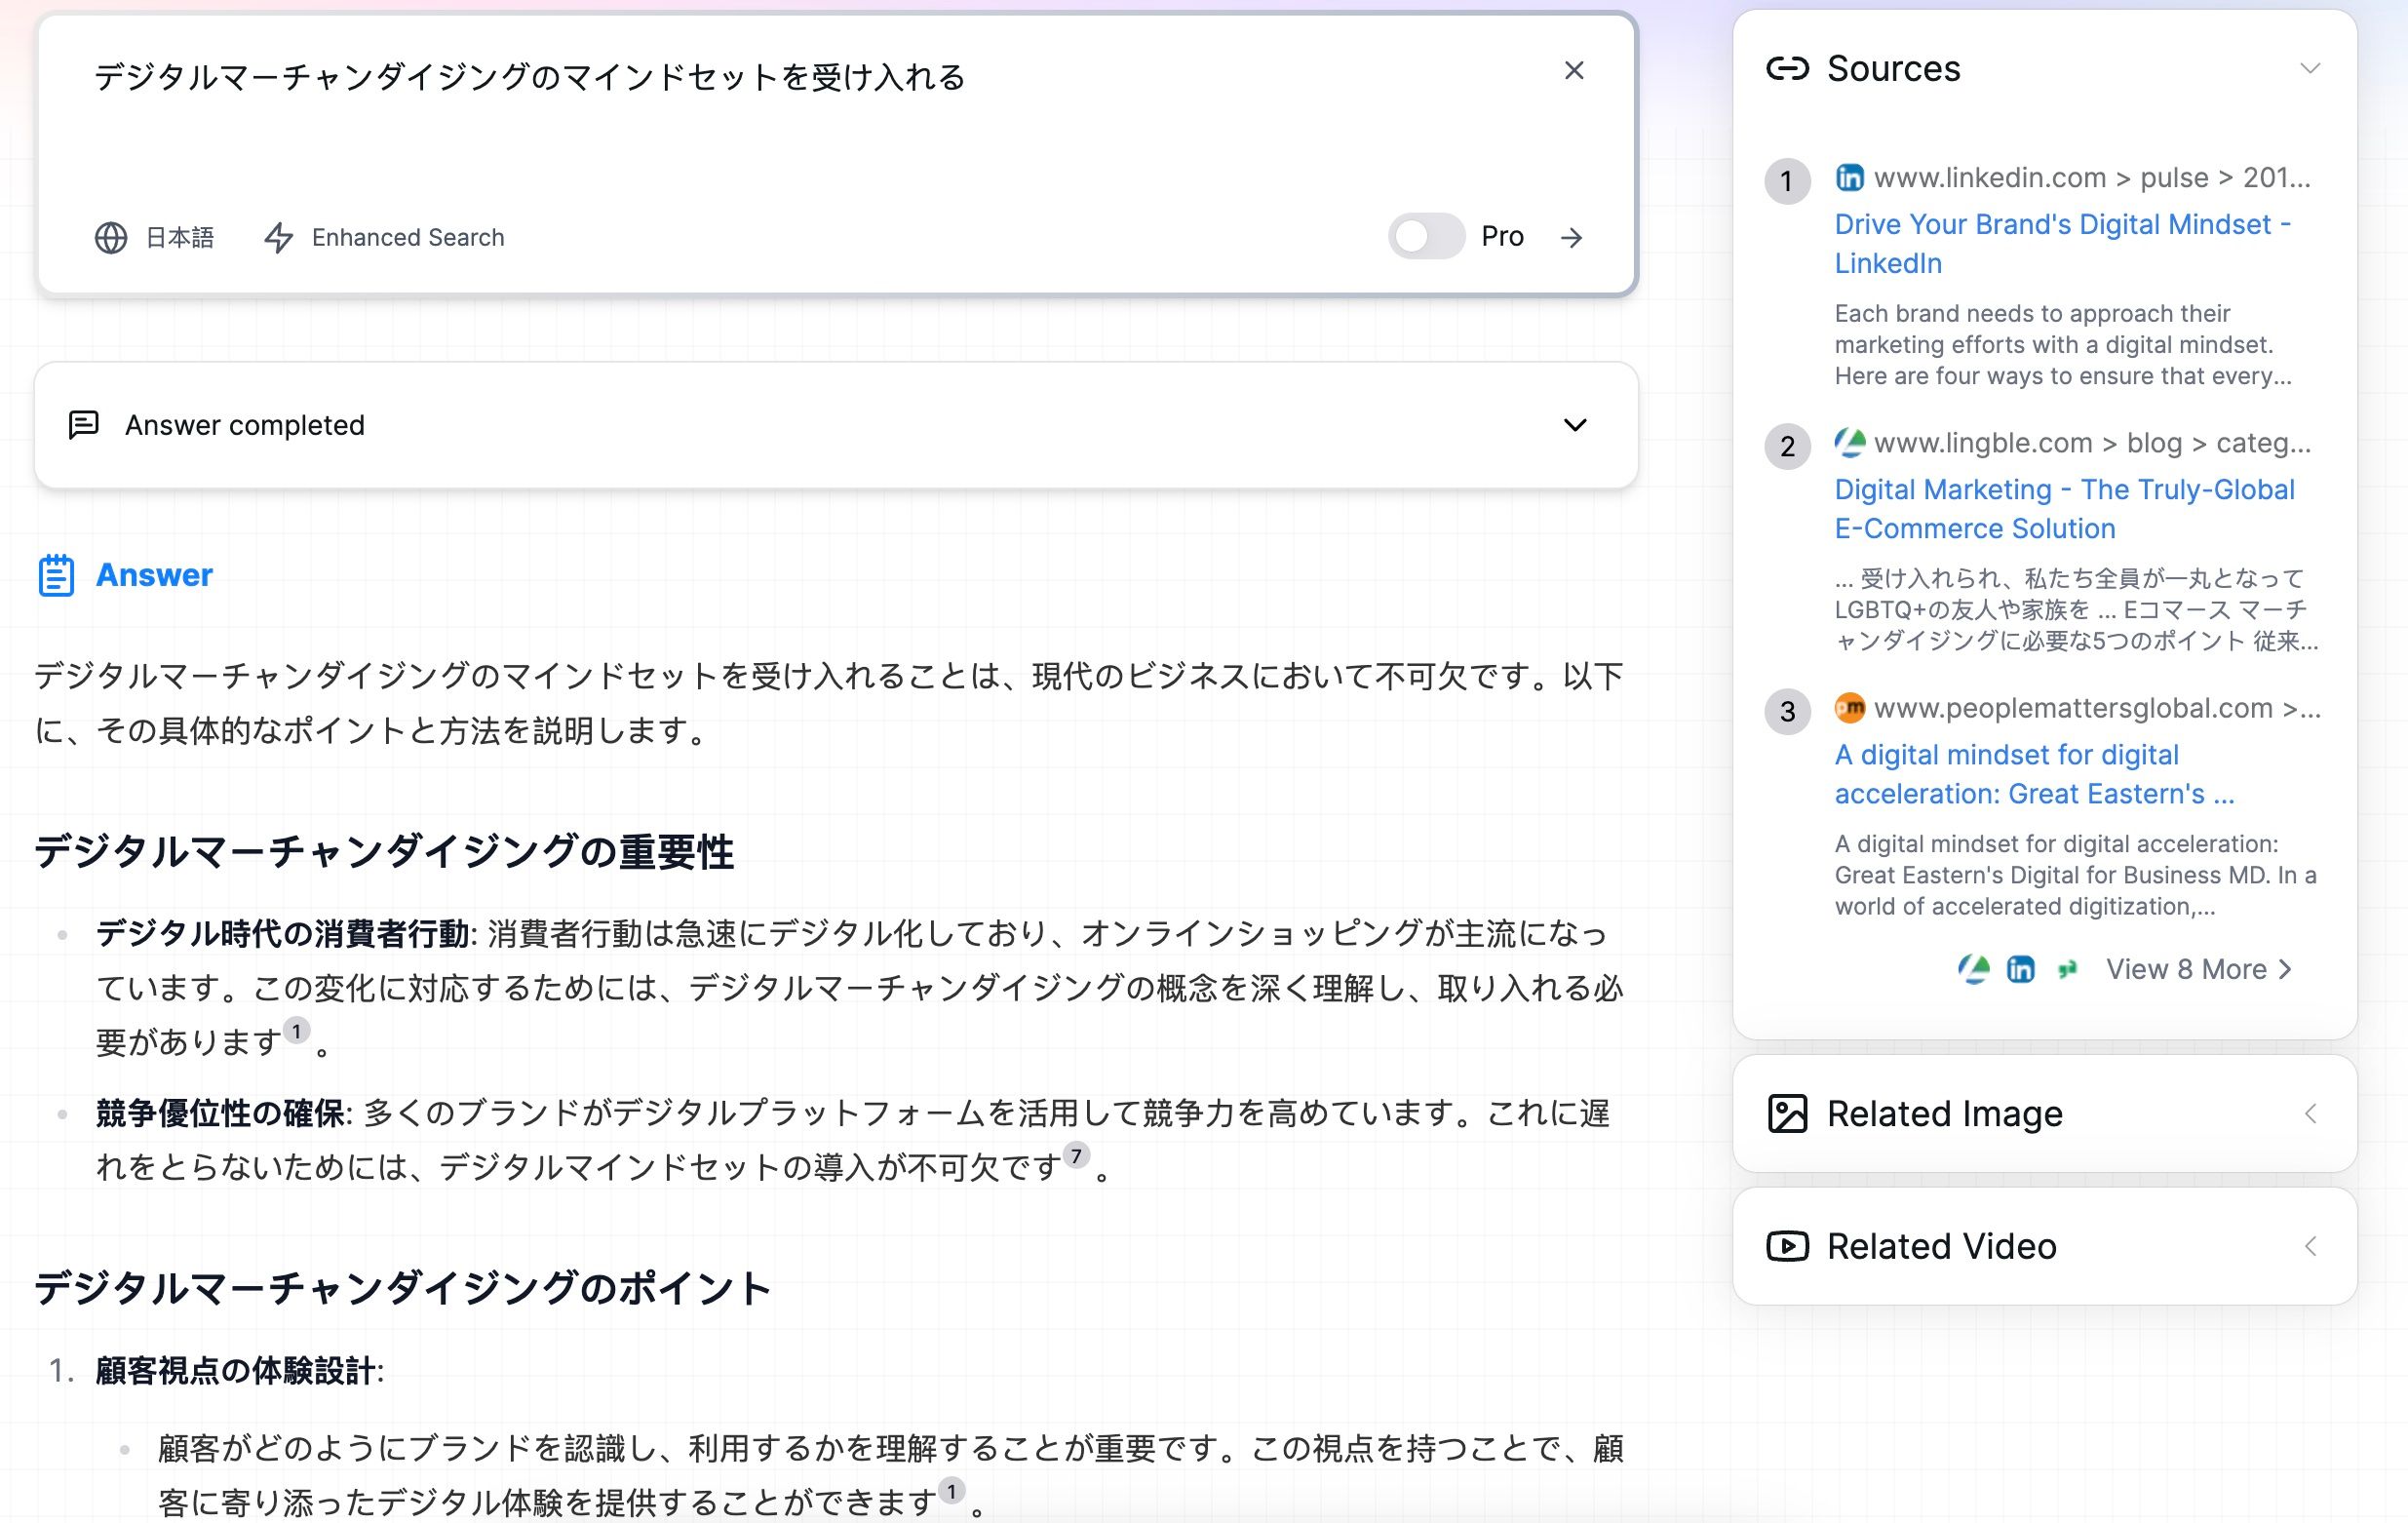Click heading デジタルマーチャンダイジングの重要性

(x=385, y=853)
